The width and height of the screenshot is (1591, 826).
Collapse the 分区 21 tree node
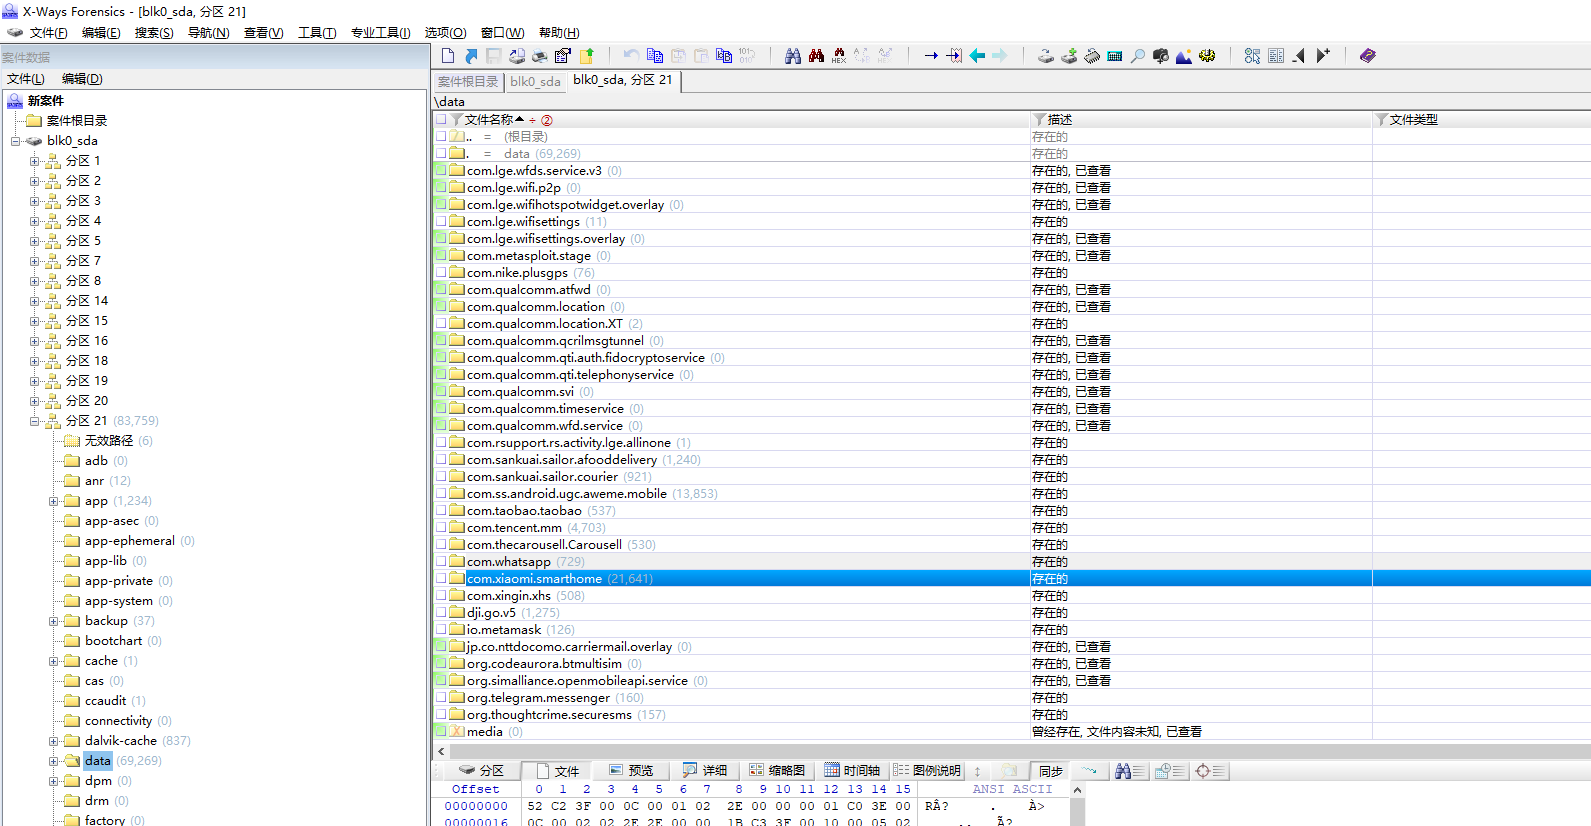pos(35,421)
